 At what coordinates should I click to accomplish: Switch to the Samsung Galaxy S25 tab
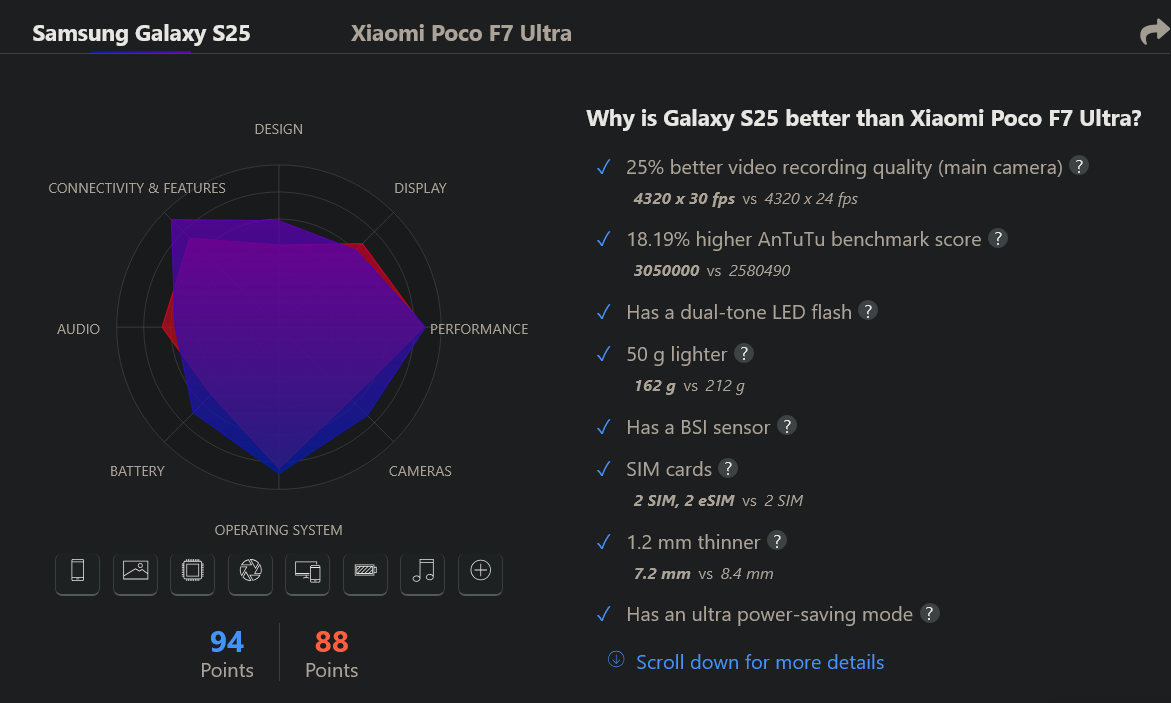pos(141,33)
